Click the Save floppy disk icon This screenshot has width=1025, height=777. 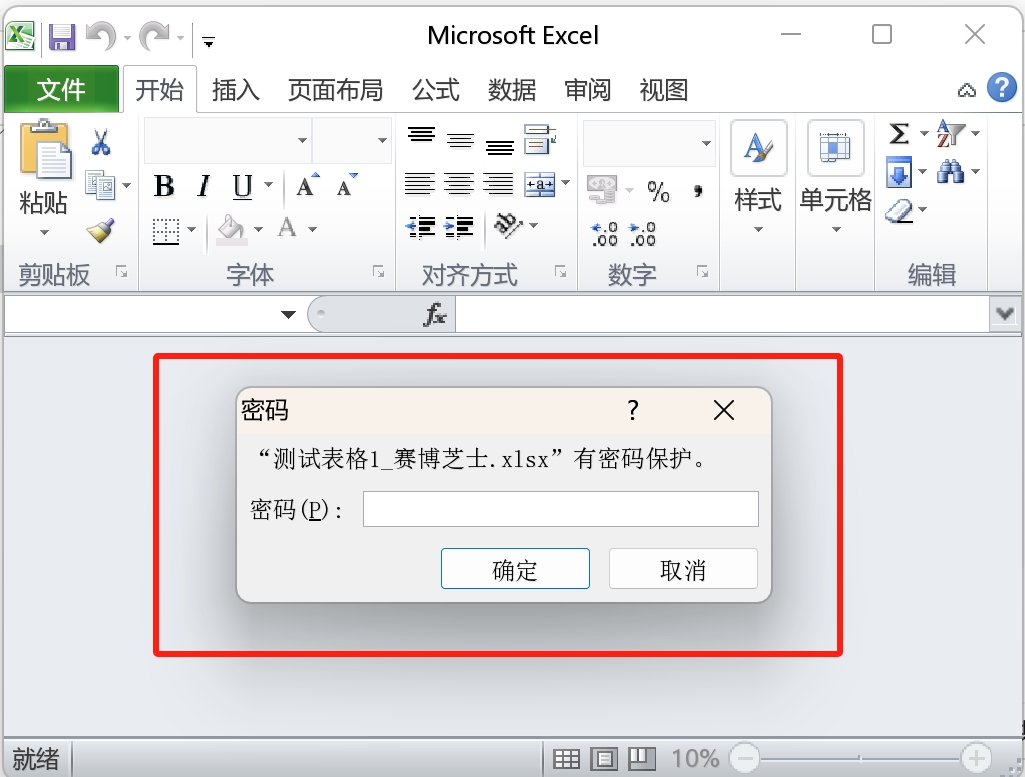pyautogui.click(x=62, y=37)
